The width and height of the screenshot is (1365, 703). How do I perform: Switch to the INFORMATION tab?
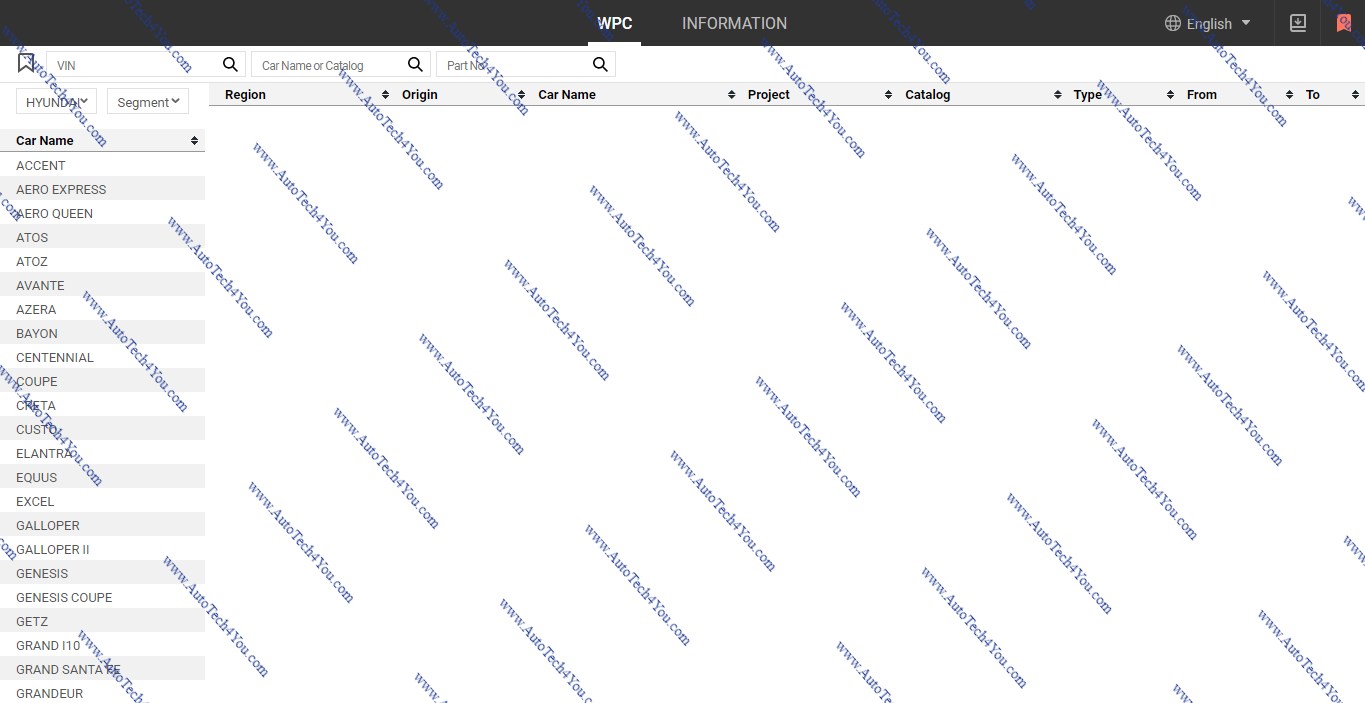[734, 24]
